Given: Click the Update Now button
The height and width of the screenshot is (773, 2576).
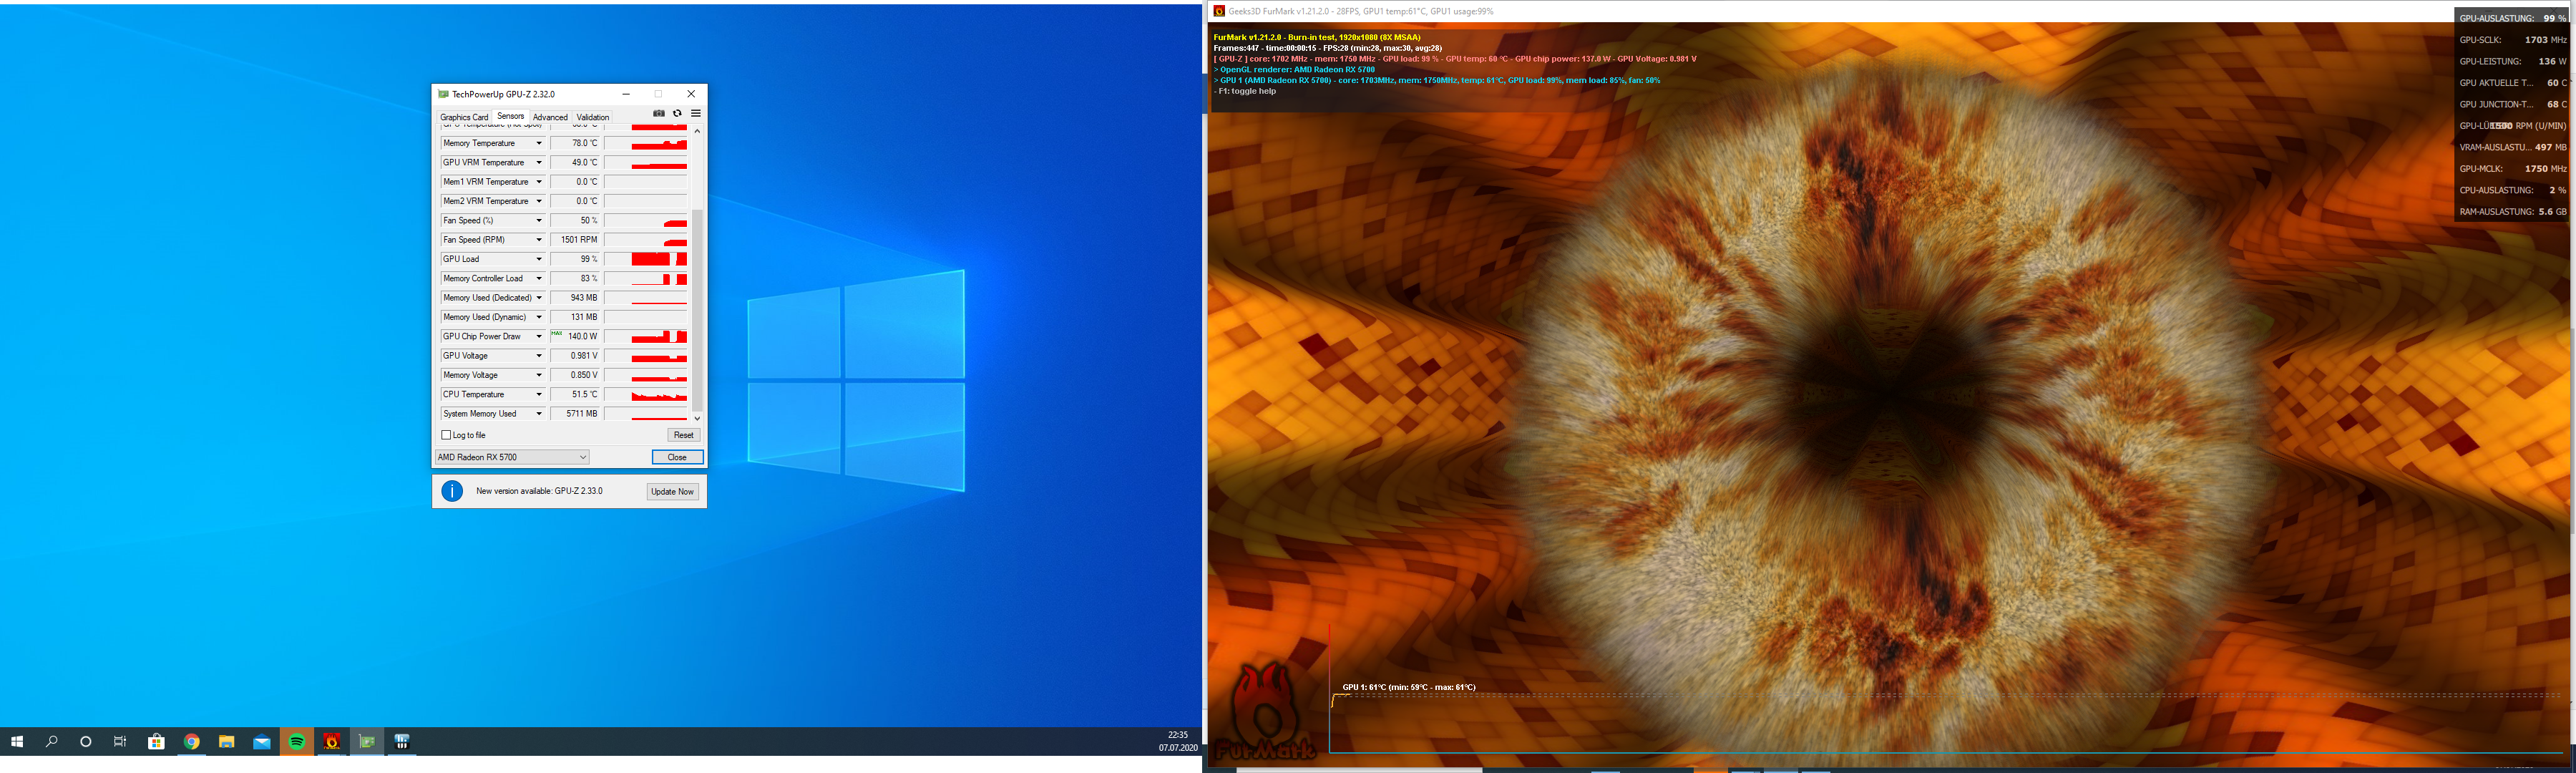Looking at the screenshot, I should (672, 492).
